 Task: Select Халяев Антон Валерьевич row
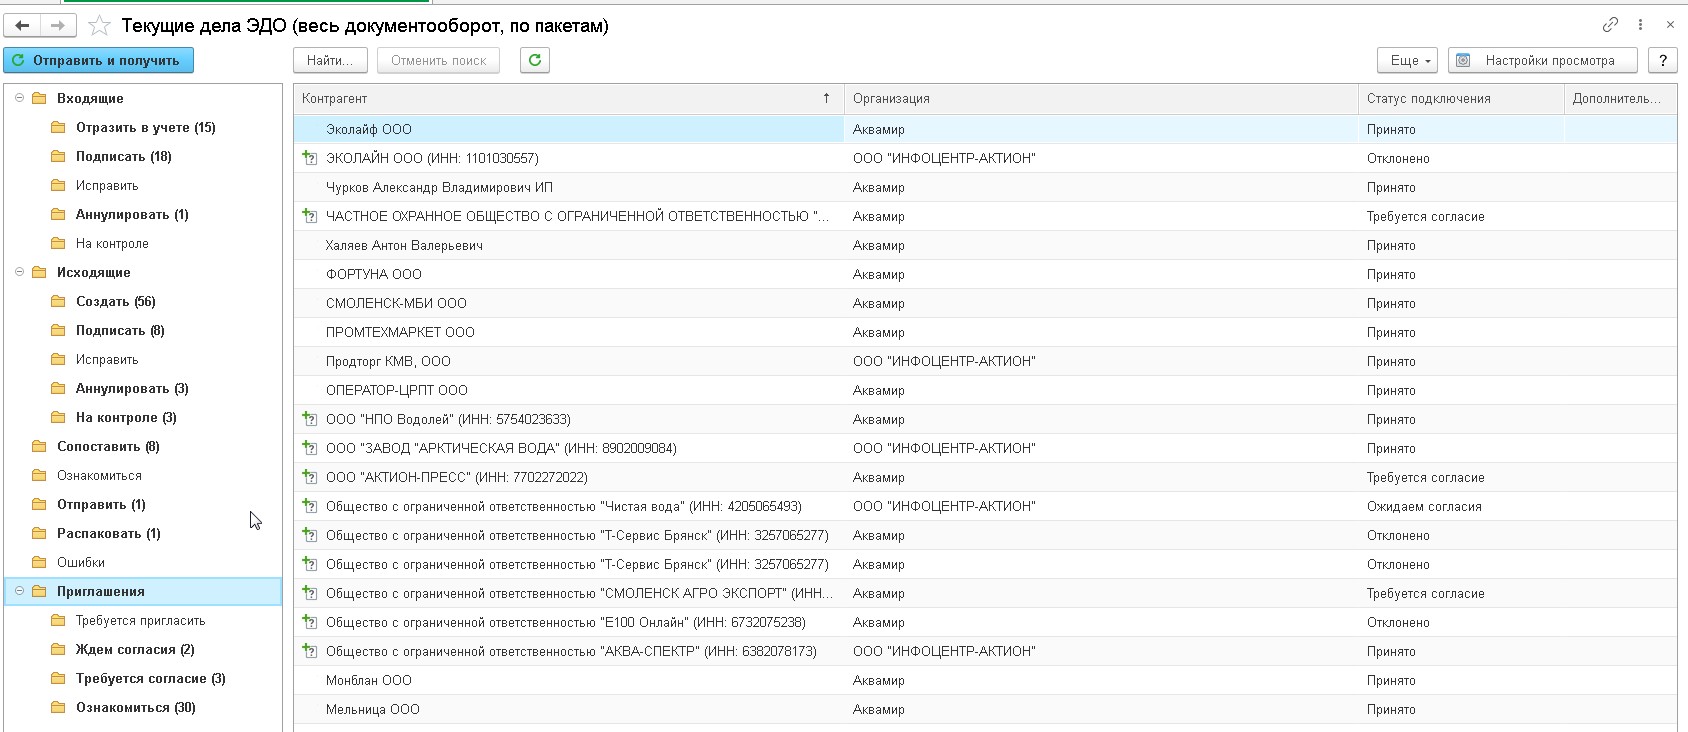pos(985,245)
